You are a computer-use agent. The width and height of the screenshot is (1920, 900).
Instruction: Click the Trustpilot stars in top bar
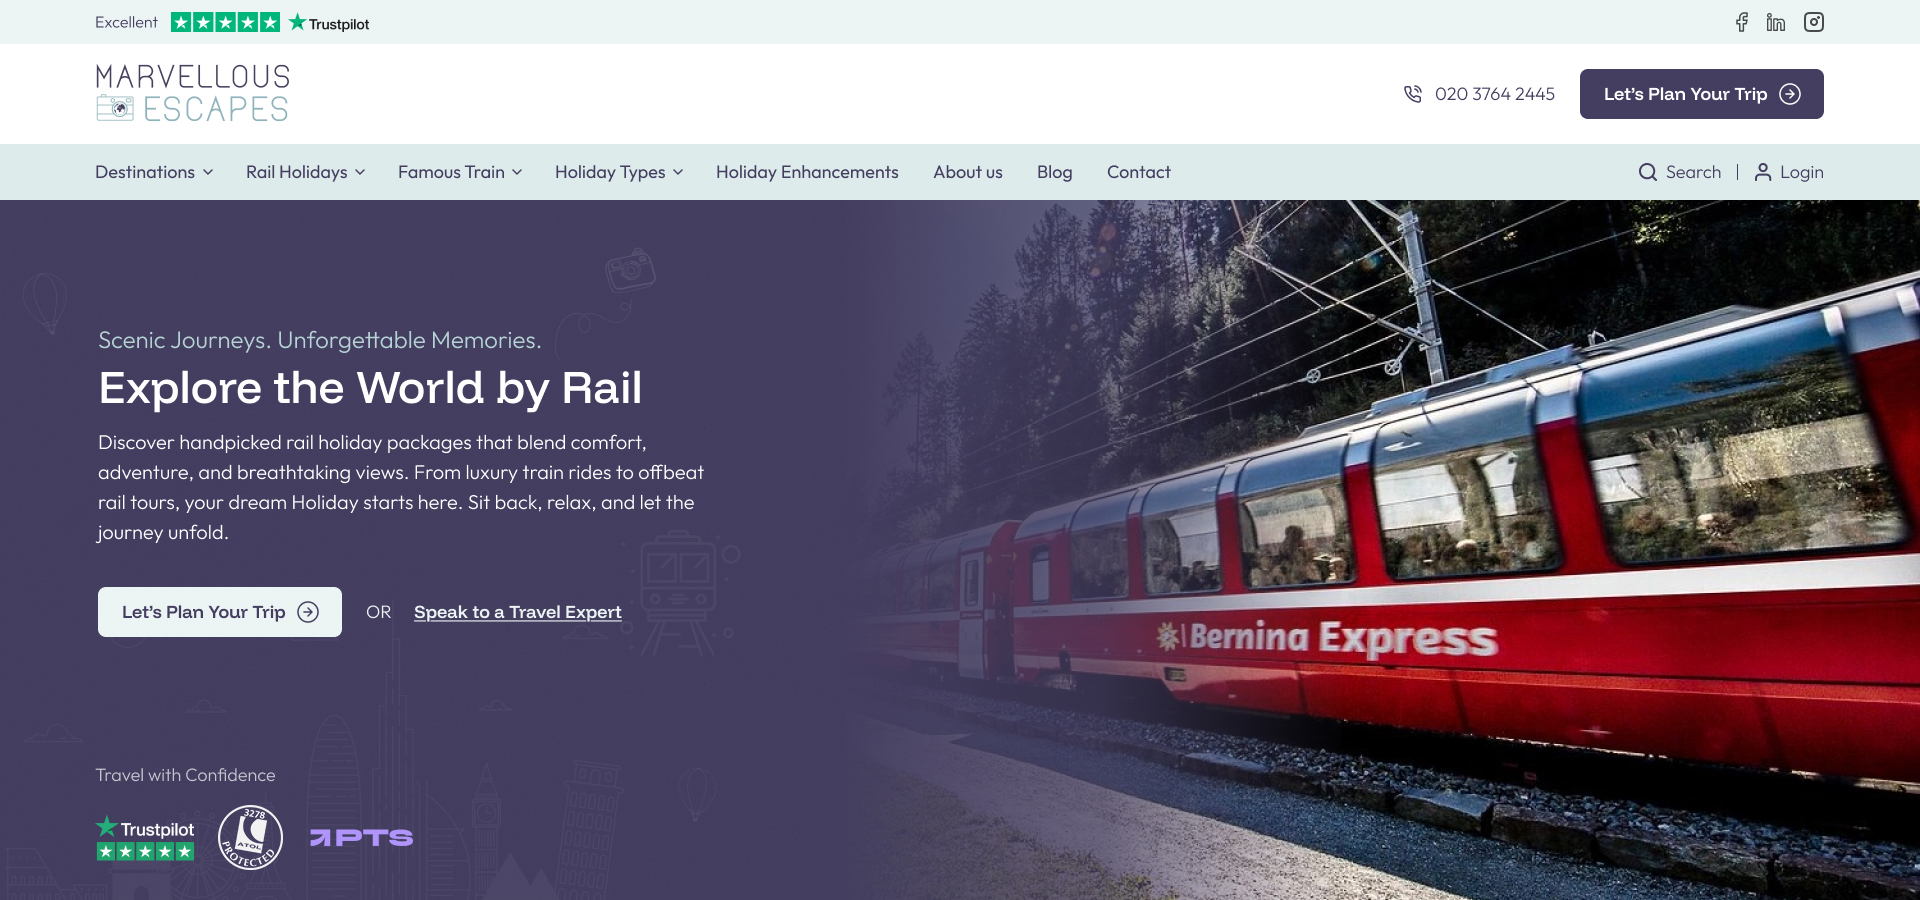coord(225,22)
